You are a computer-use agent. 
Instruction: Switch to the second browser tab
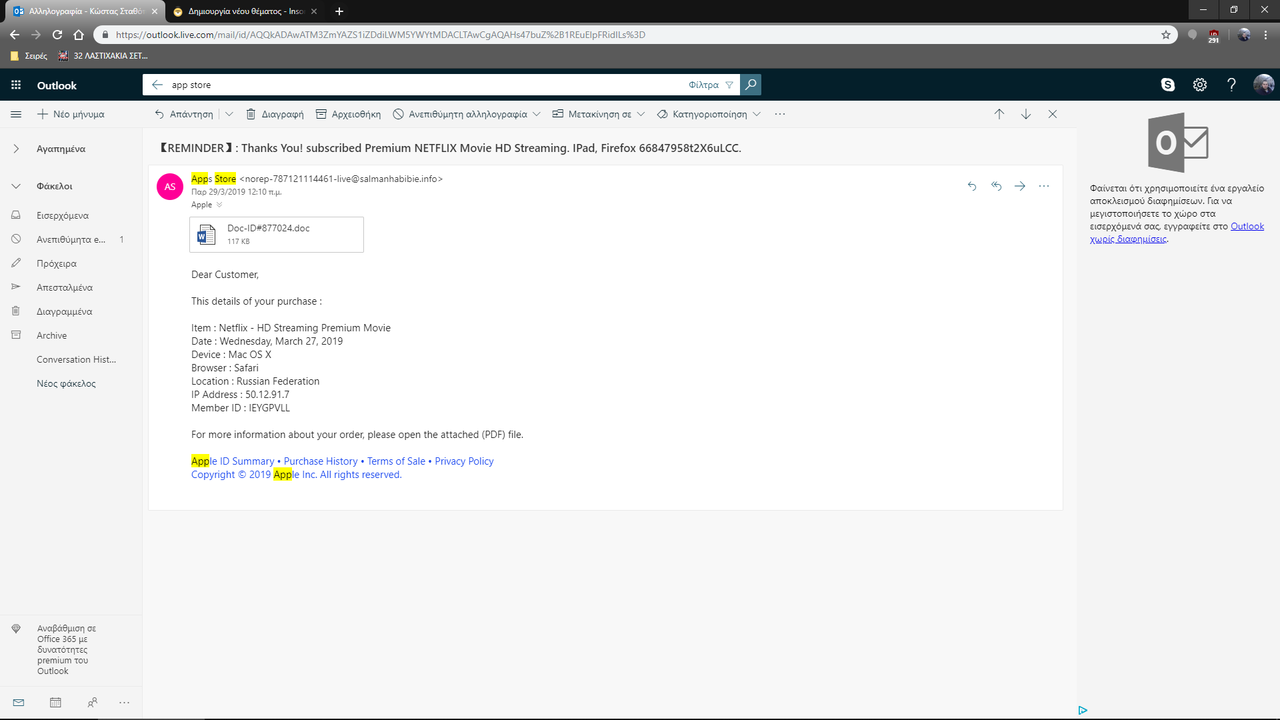[243, 11]
